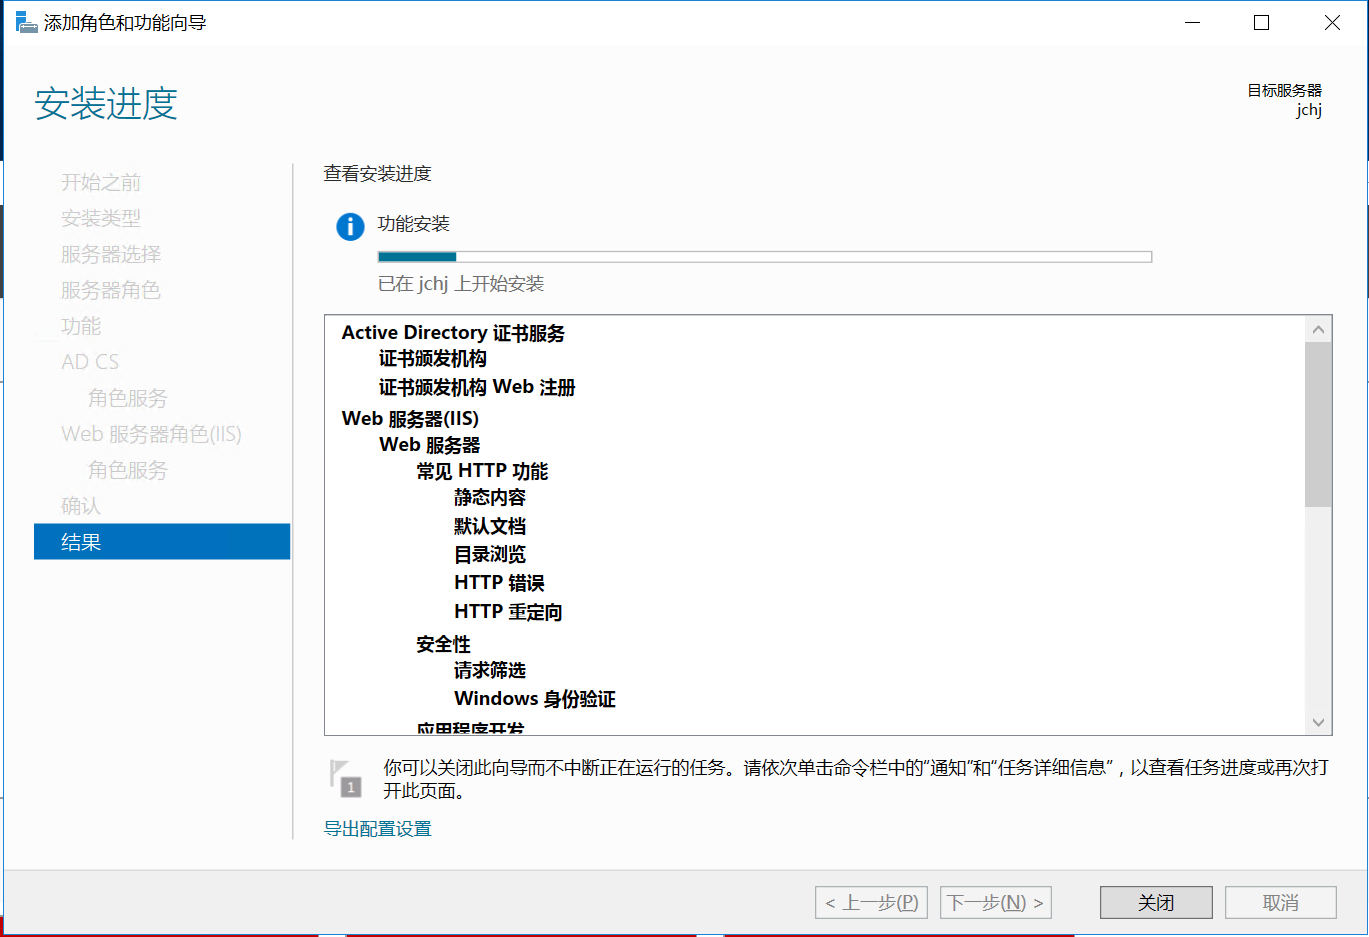Click the Windows 身份验证 entry
This screenshot has width=1369, height=937.
(535, 699)
